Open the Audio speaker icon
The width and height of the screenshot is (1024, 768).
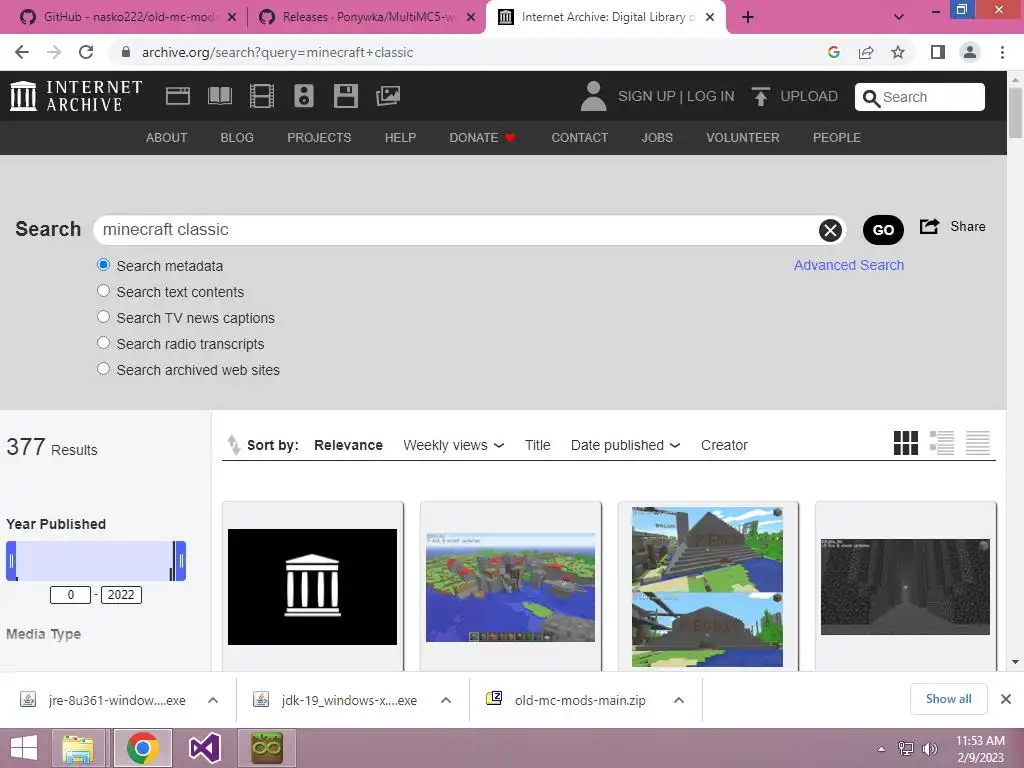coord(304,96)
